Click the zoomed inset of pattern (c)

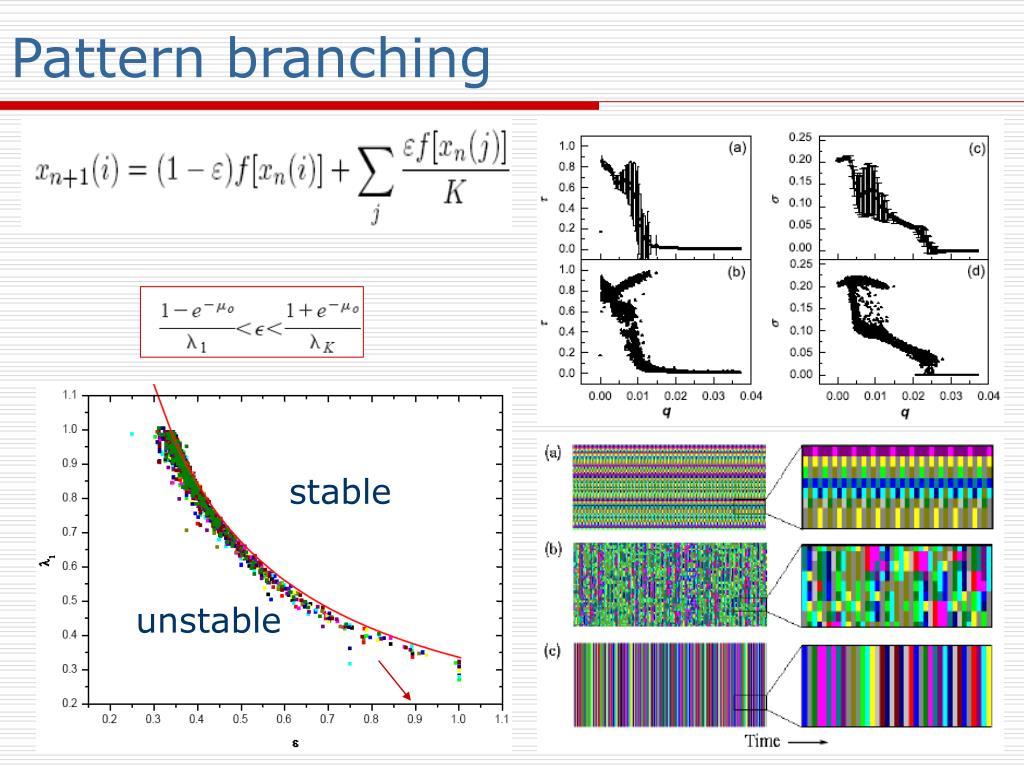pos(897,686)
